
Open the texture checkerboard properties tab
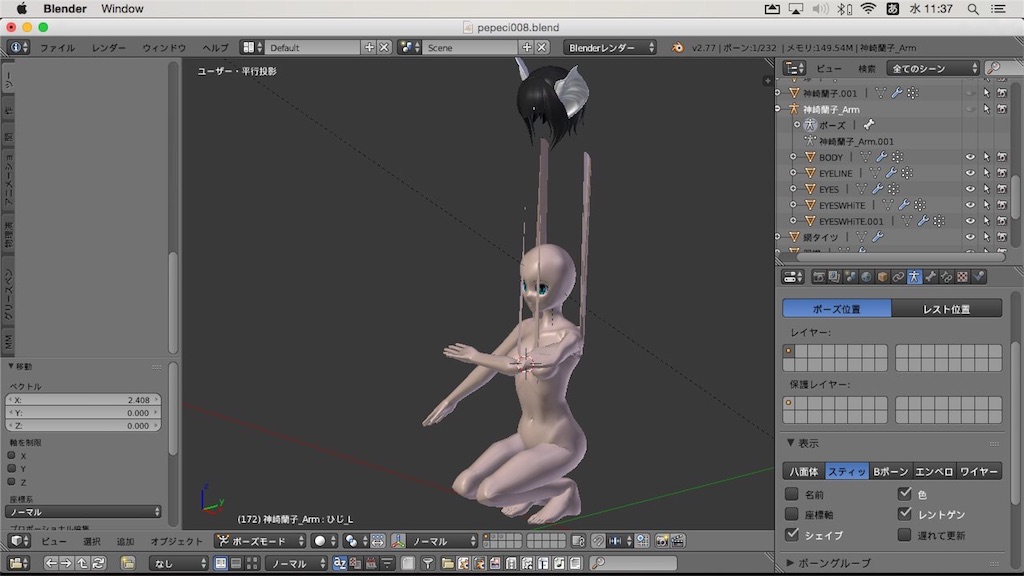click(963, 277)
